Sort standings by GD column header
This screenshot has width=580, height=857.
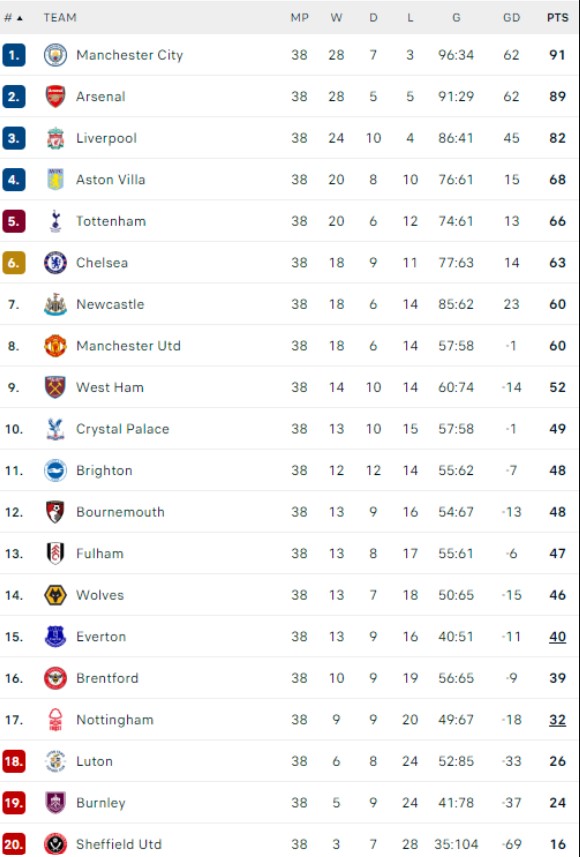512,18
